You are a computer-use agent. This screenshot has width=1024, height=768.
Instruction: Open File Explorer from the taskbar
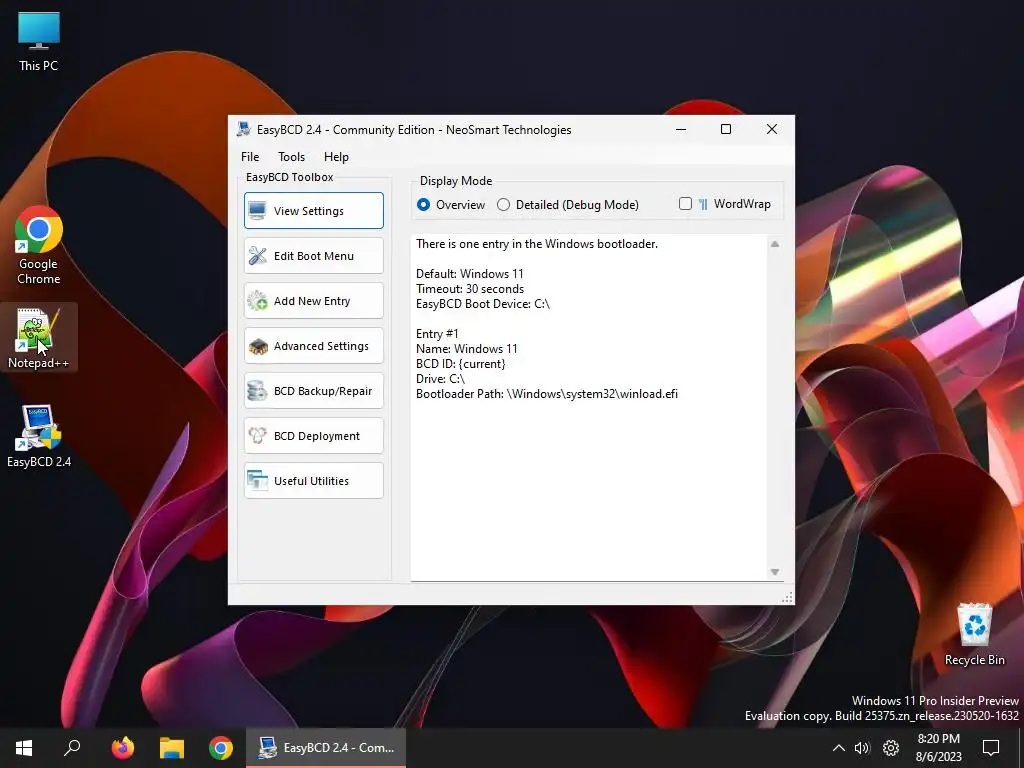point(172,748)
